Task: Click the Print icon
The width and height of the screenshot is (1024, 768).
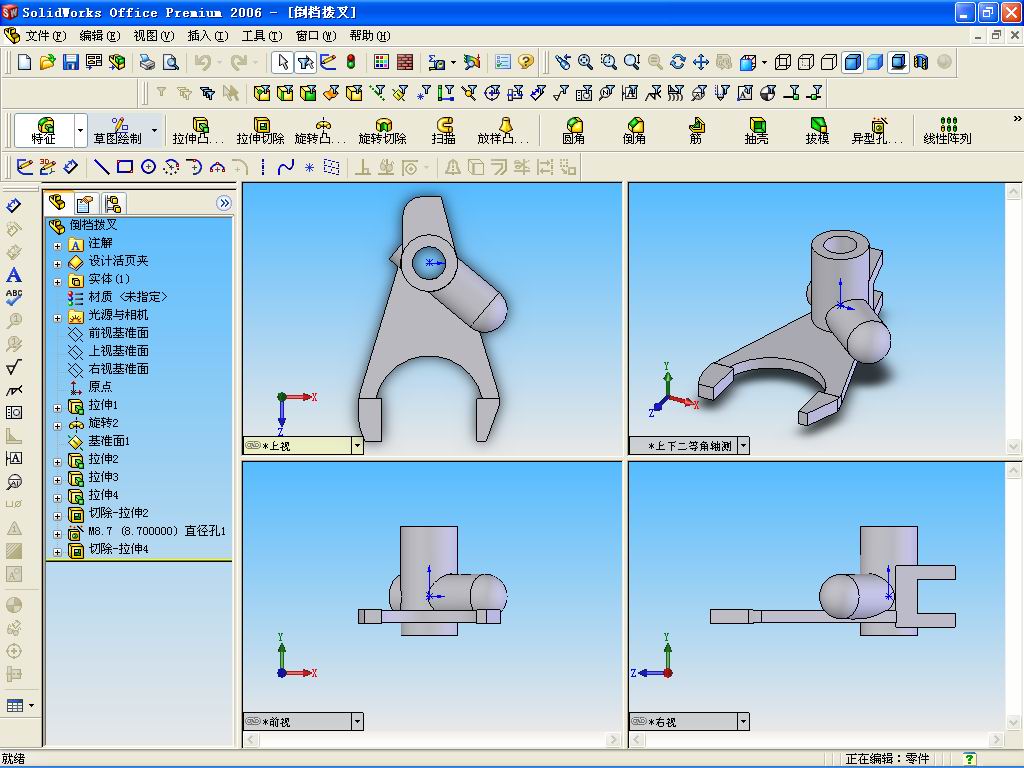Action: click(x=147, y=62)
